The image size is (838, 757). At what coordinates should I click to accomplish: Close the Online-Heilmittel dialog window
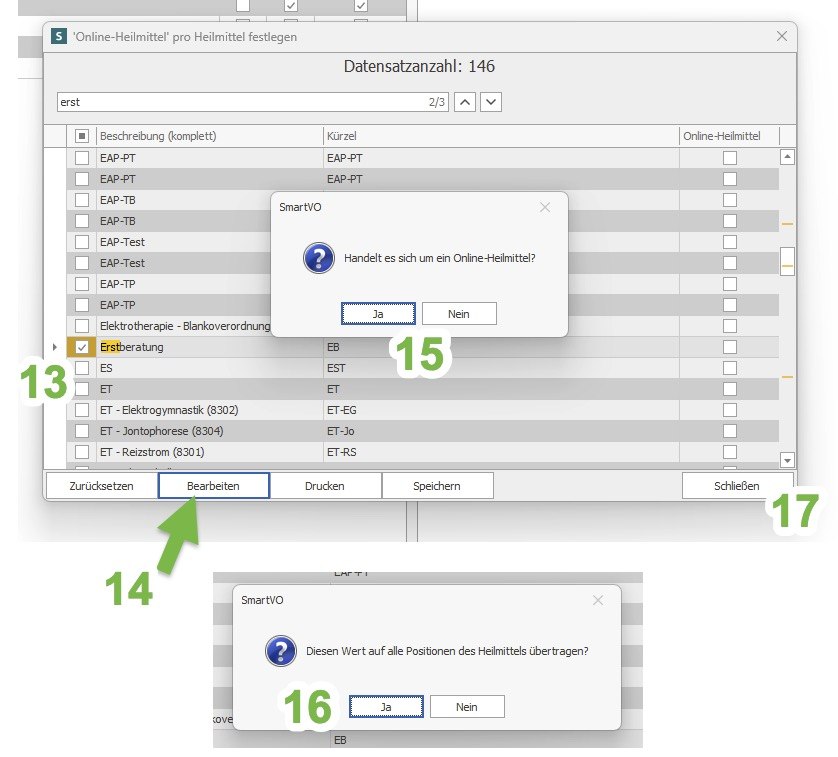[x=782, y=37]
